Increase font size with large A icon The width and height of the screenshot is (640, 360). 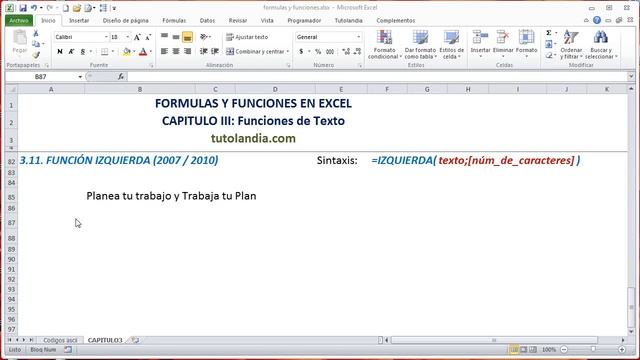click(137, 37)
